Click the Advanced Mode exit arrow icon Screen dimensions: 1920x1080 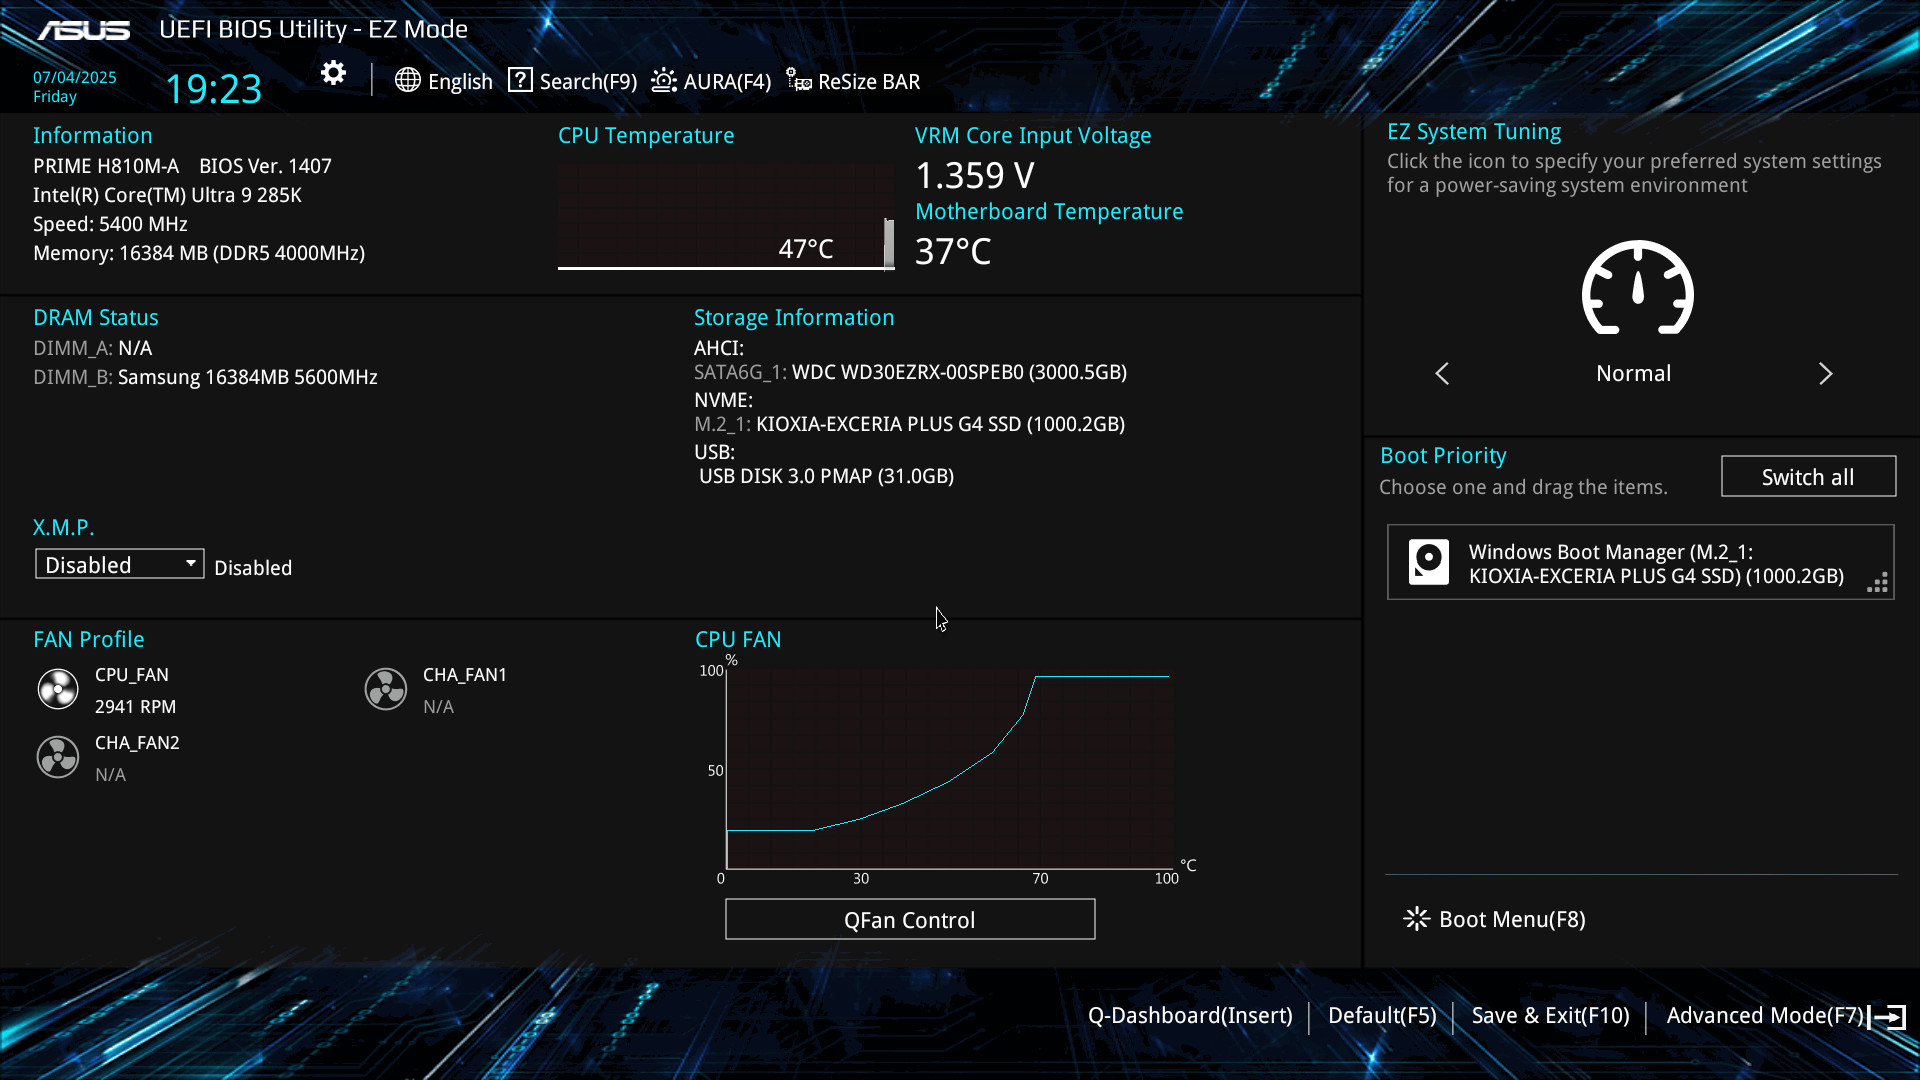coord(1887,1017)
